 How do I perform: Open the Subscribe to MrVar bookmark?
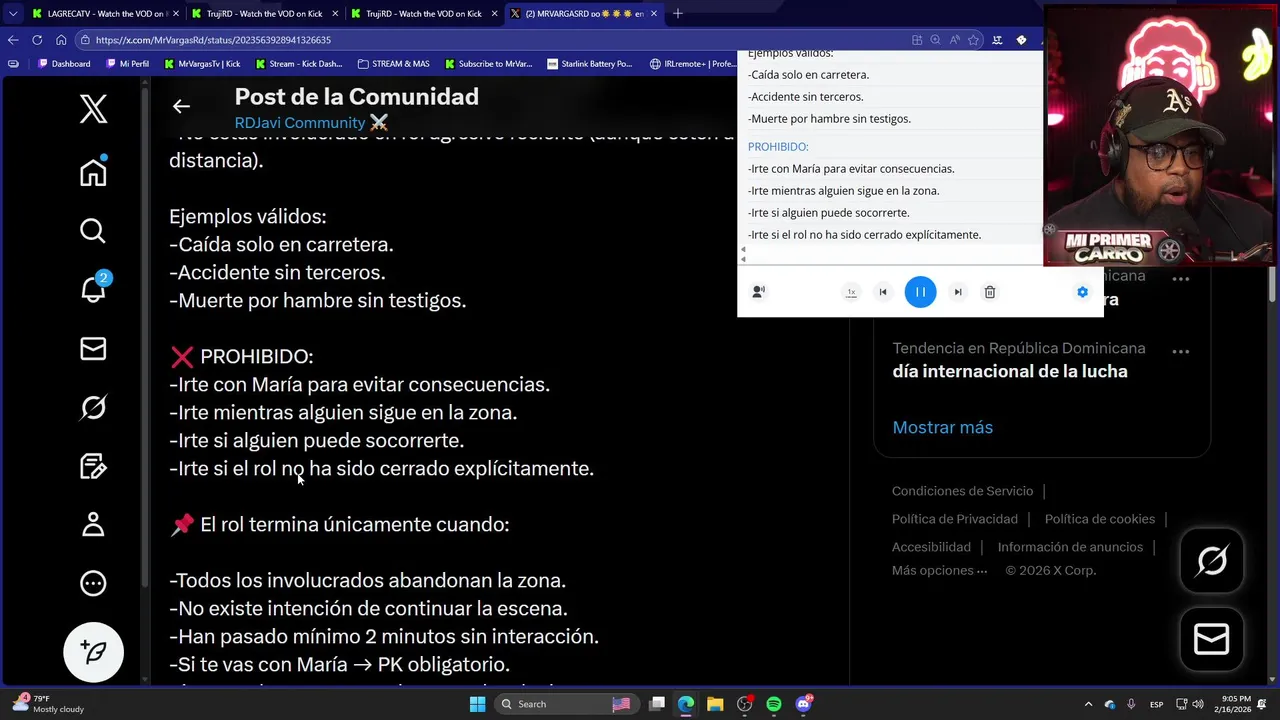pyautogui.click(x=487, y=64)
